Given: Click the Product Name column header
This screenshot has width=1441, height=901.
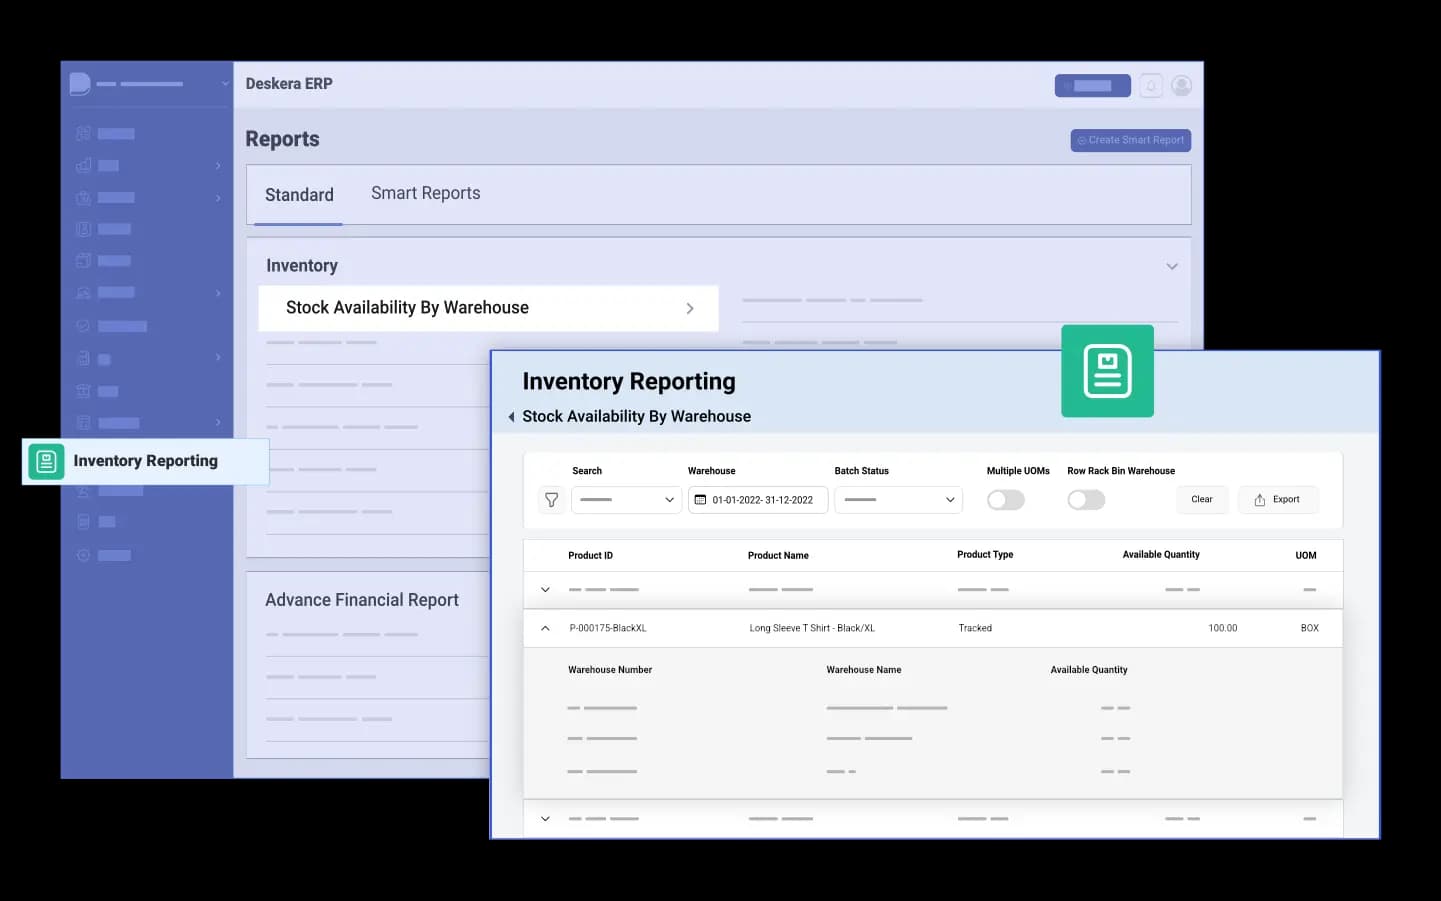Looking at the screenshot, I should click(x=778, y=556).
